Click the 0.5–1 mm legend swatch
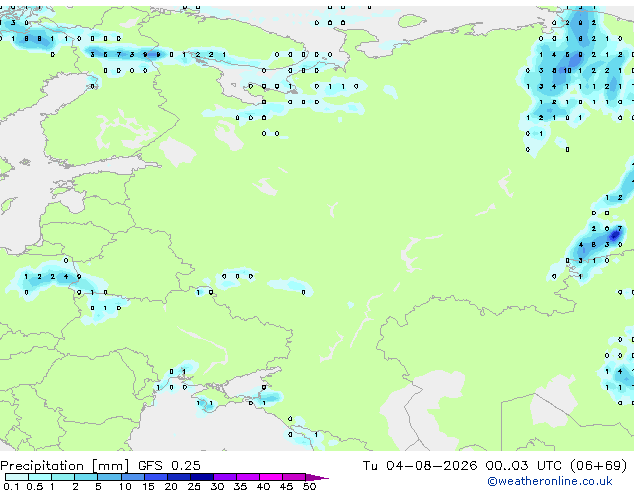Viewport: 634px width, 490px height. tap(40, 477)
